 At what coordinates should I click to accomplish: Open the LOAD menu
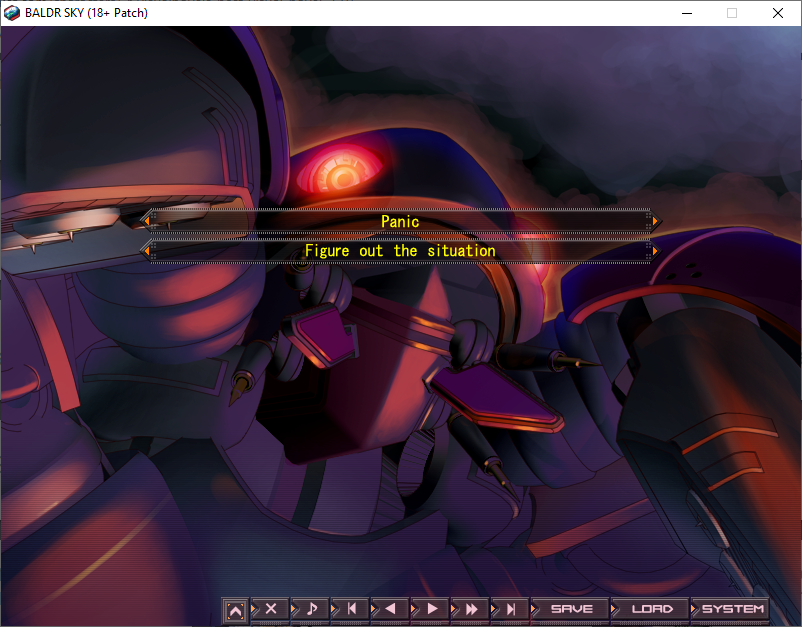click(652, 609)
